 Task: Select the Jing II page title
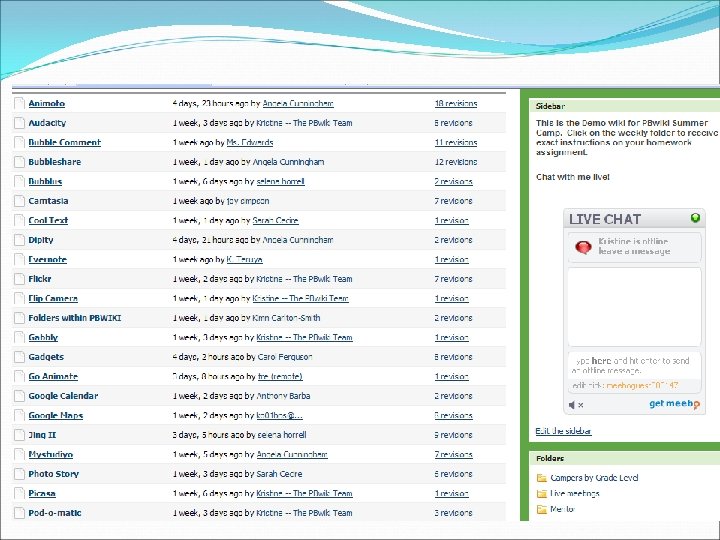tap(42, 435)
